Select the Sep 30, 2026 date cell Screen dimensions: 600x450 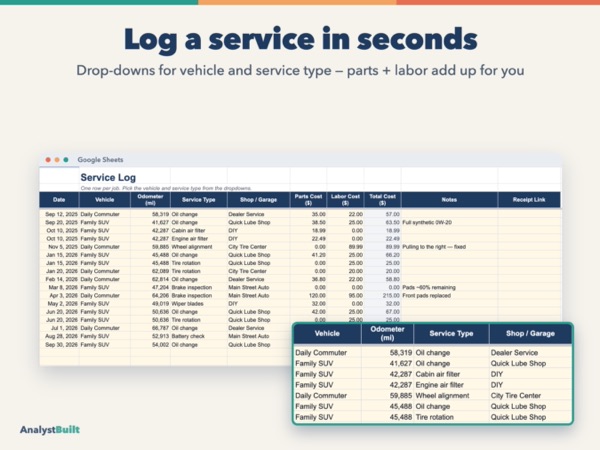click(x=61, y=344)
